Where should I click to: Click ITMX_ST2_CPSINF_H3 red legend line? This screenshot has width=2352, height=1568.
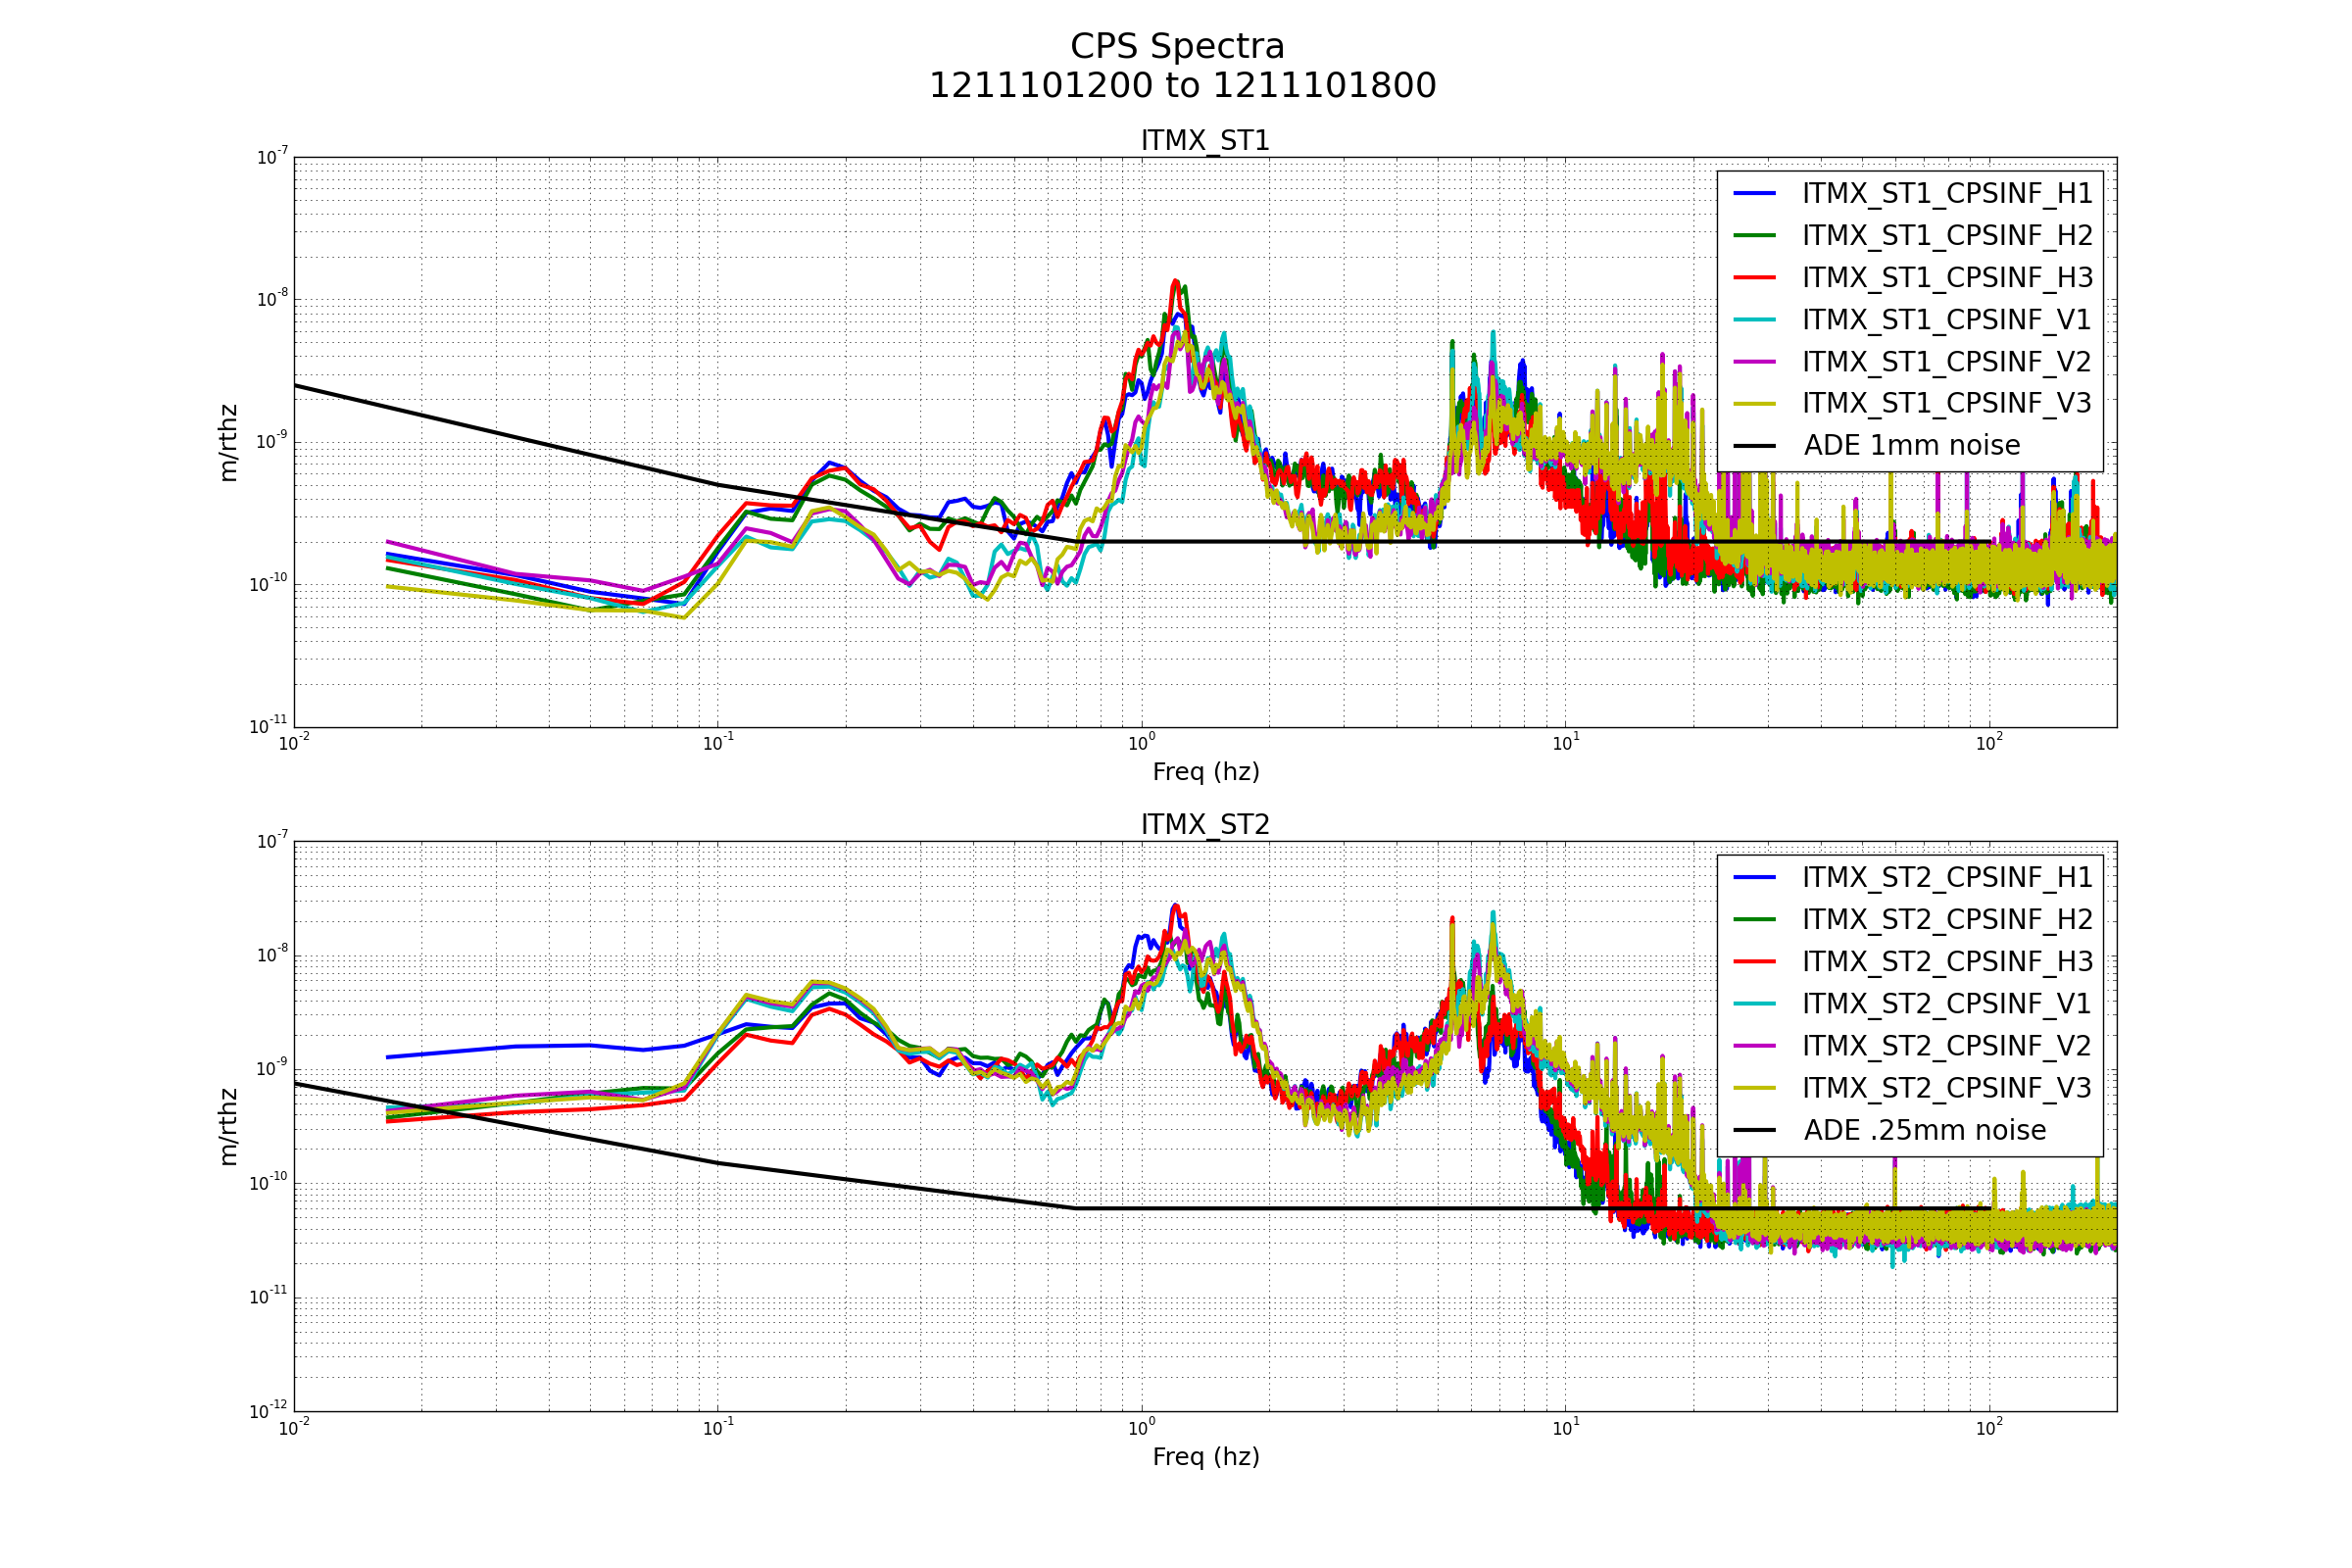click(x=1755, y=962)
